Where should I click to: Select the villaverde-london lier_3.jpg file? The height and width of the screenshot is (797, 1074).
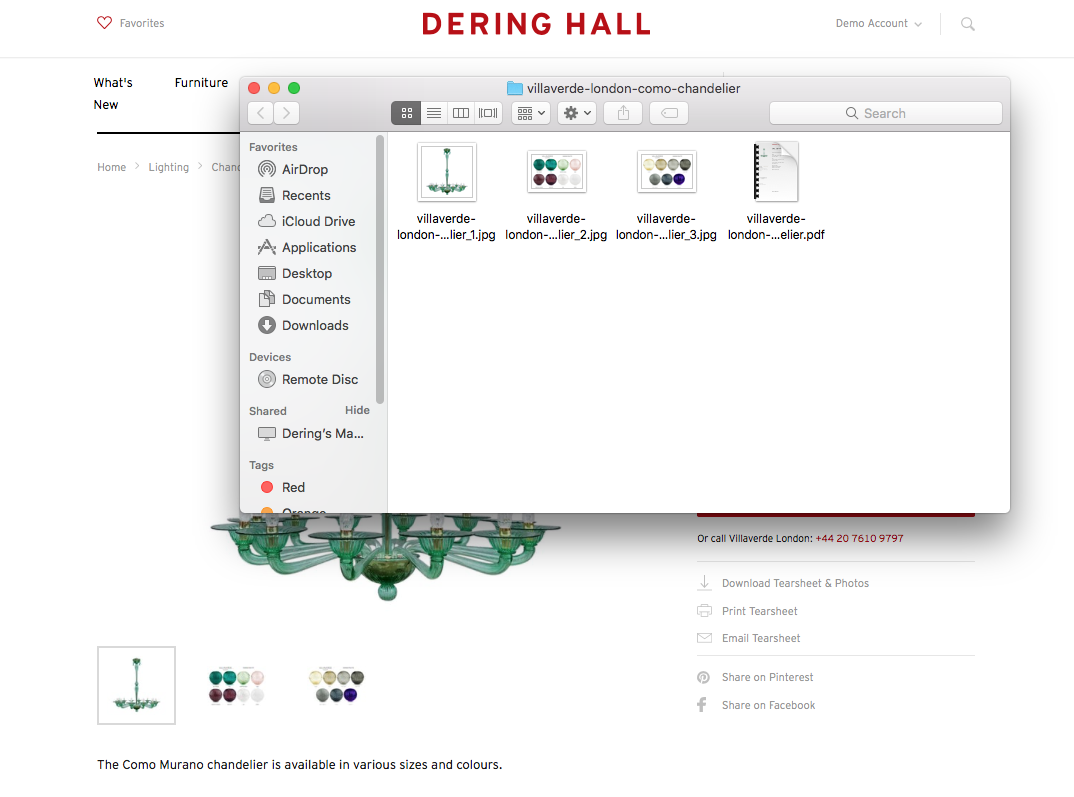tap(666, 192)
